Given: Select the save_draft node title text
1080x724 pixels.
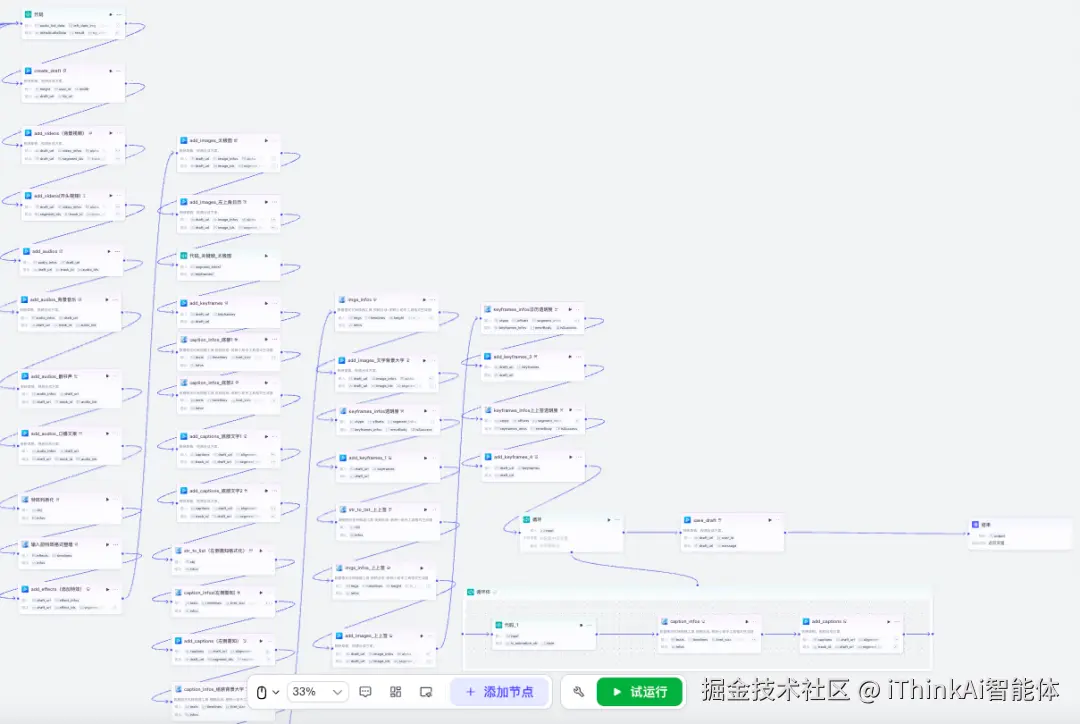Looking at the screenshot, I should pyautogui.click(x=705, y=520).
